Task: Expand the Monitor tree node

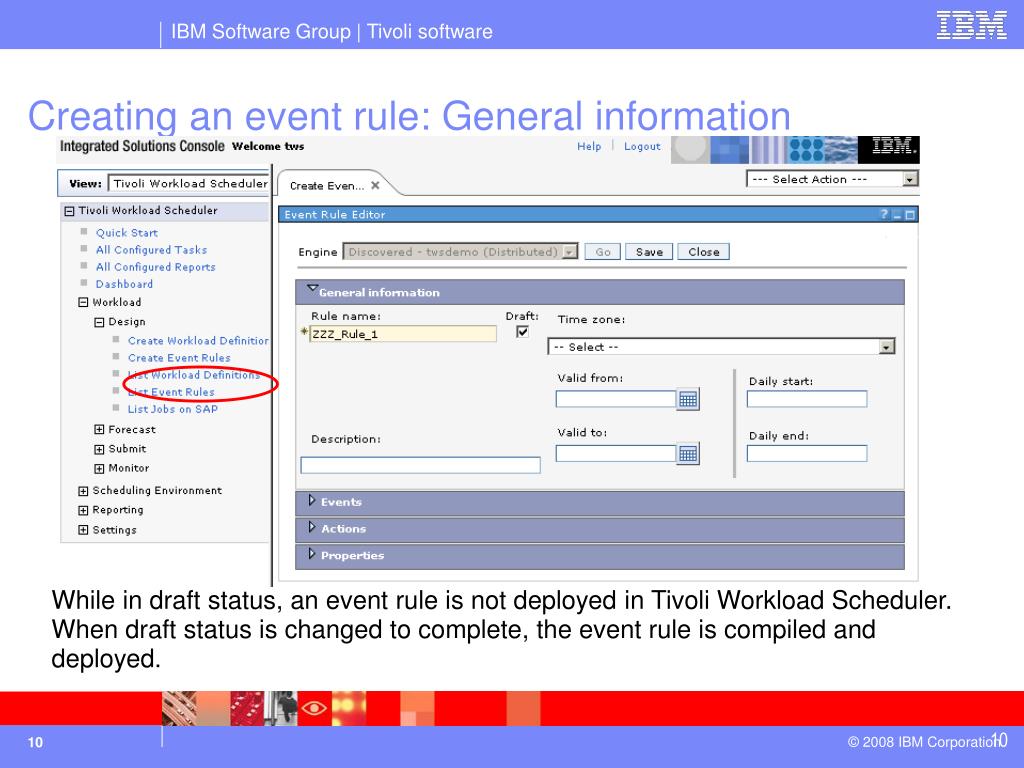Action: tap(99, 468)
